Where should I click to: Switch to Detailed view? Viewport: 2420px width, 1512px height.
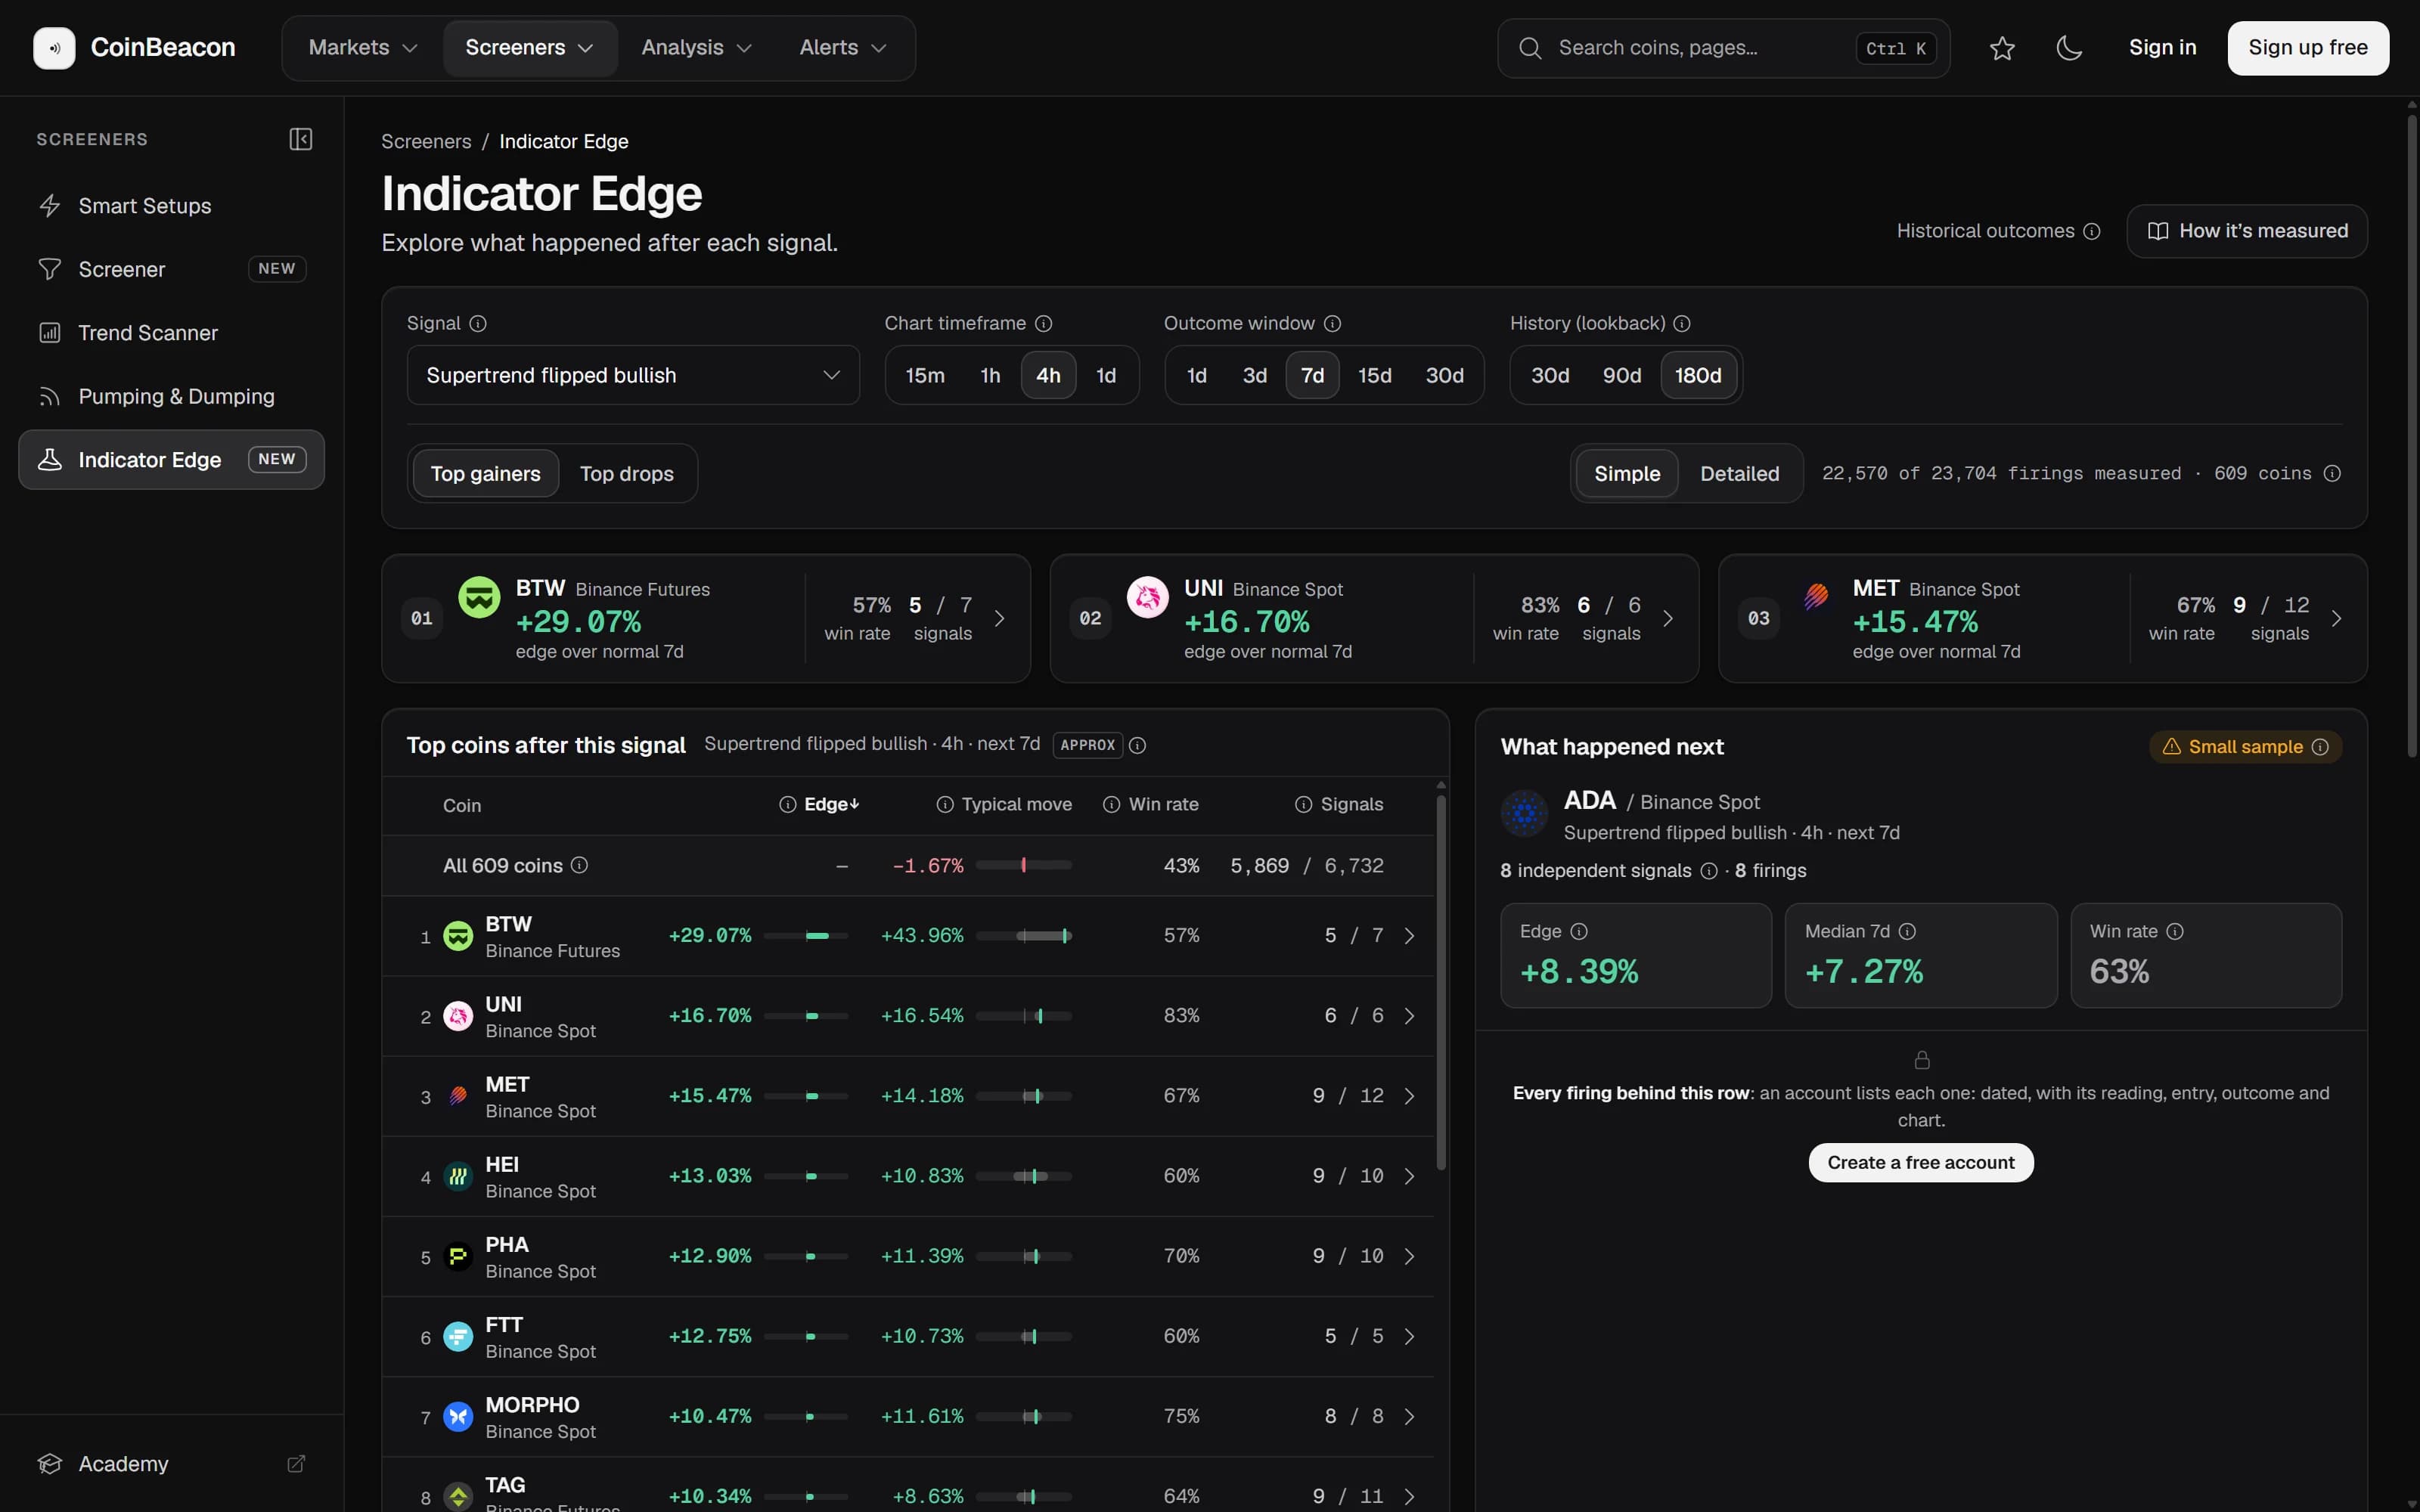pos(1740,474)
